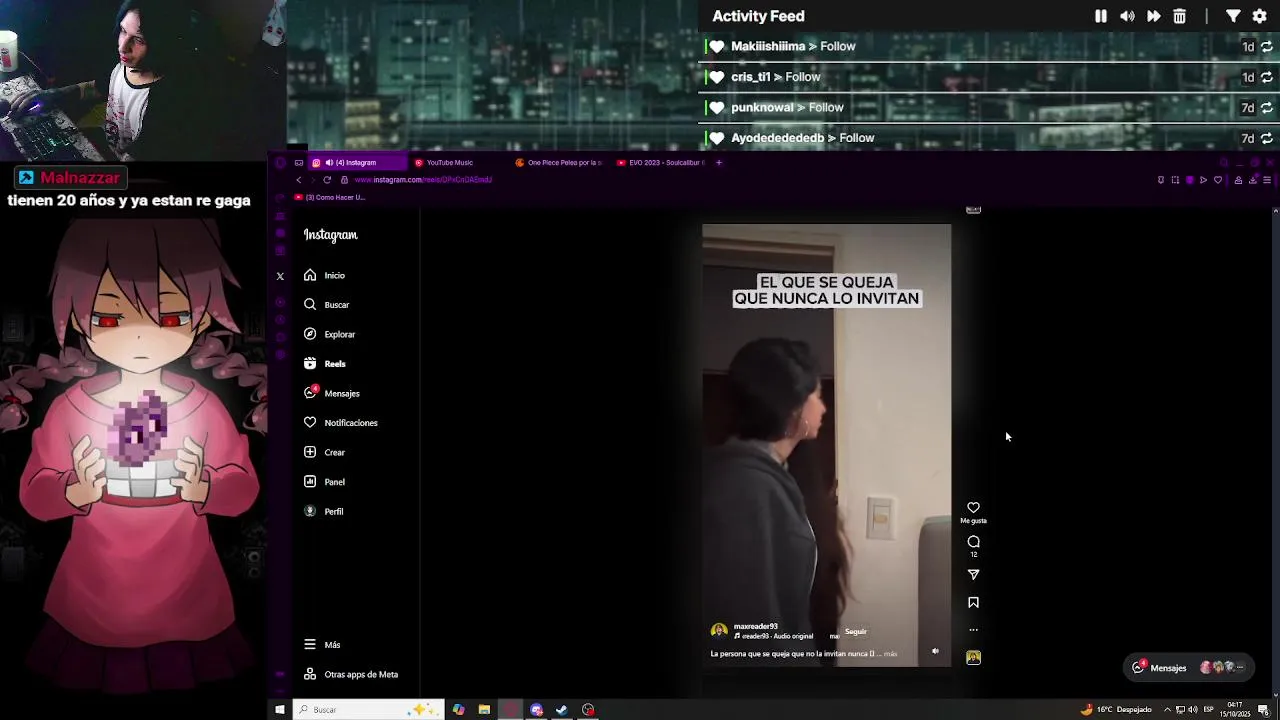
Task: Click the taskbar Buscar search box
Action: [367, 710]
